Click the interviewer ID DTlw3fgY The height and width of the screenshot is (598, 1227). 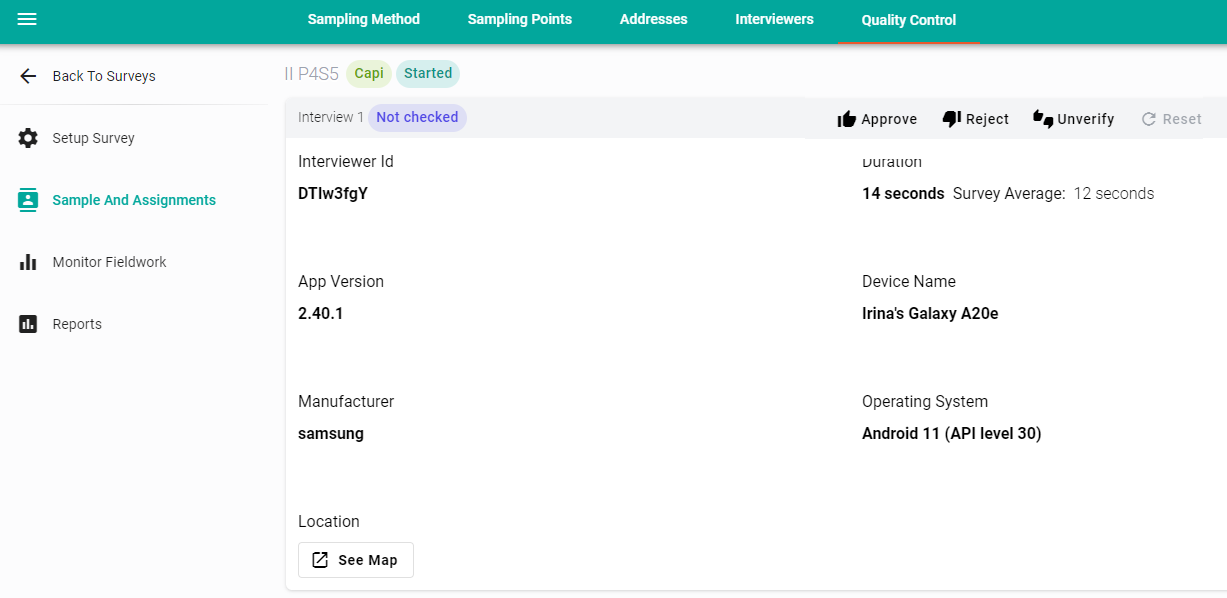pyautogui.click(x=333, y=193)
